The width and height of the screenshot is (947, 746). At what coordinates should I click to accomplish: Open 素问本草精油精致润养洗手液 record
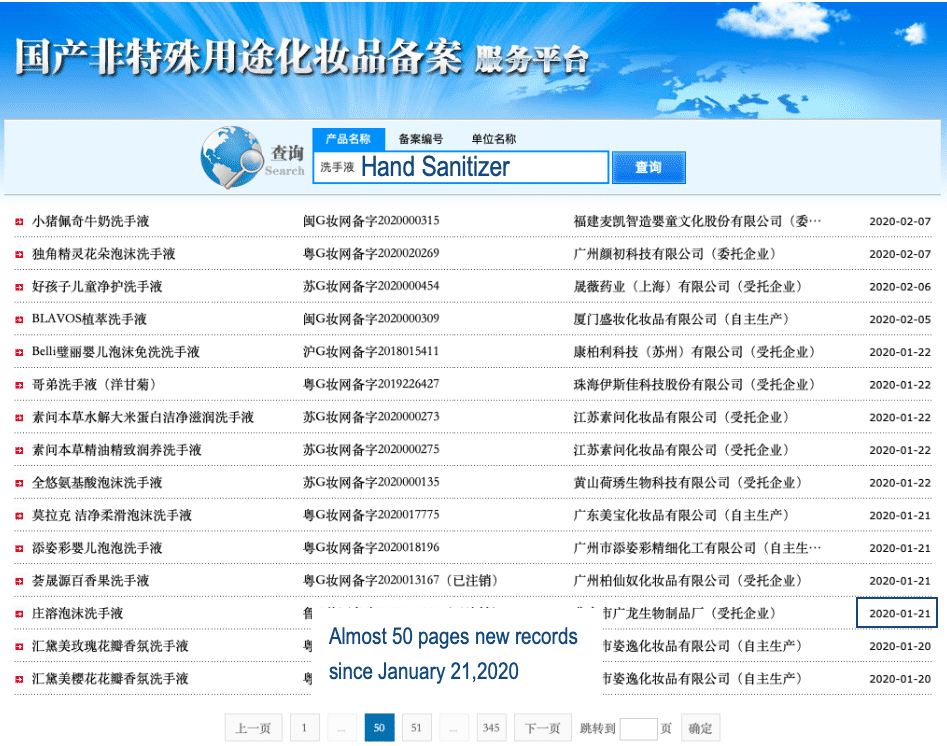click(117, 449)
